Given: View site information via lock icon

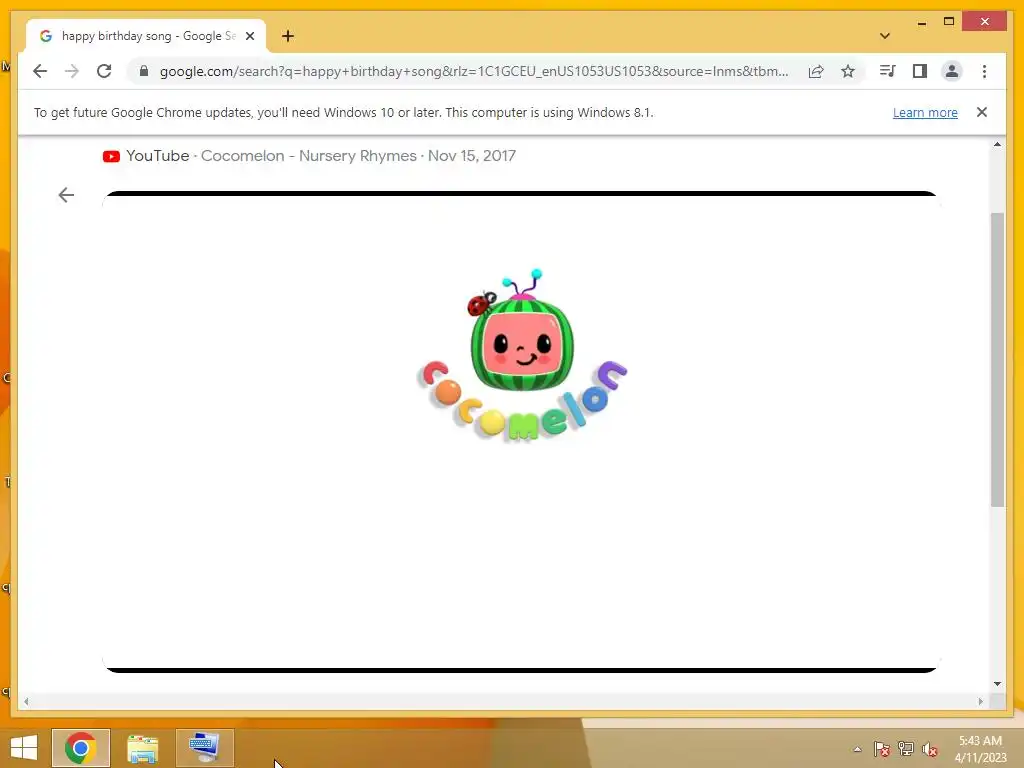Looking at the screenshot, I should click(x=144, y=71).
